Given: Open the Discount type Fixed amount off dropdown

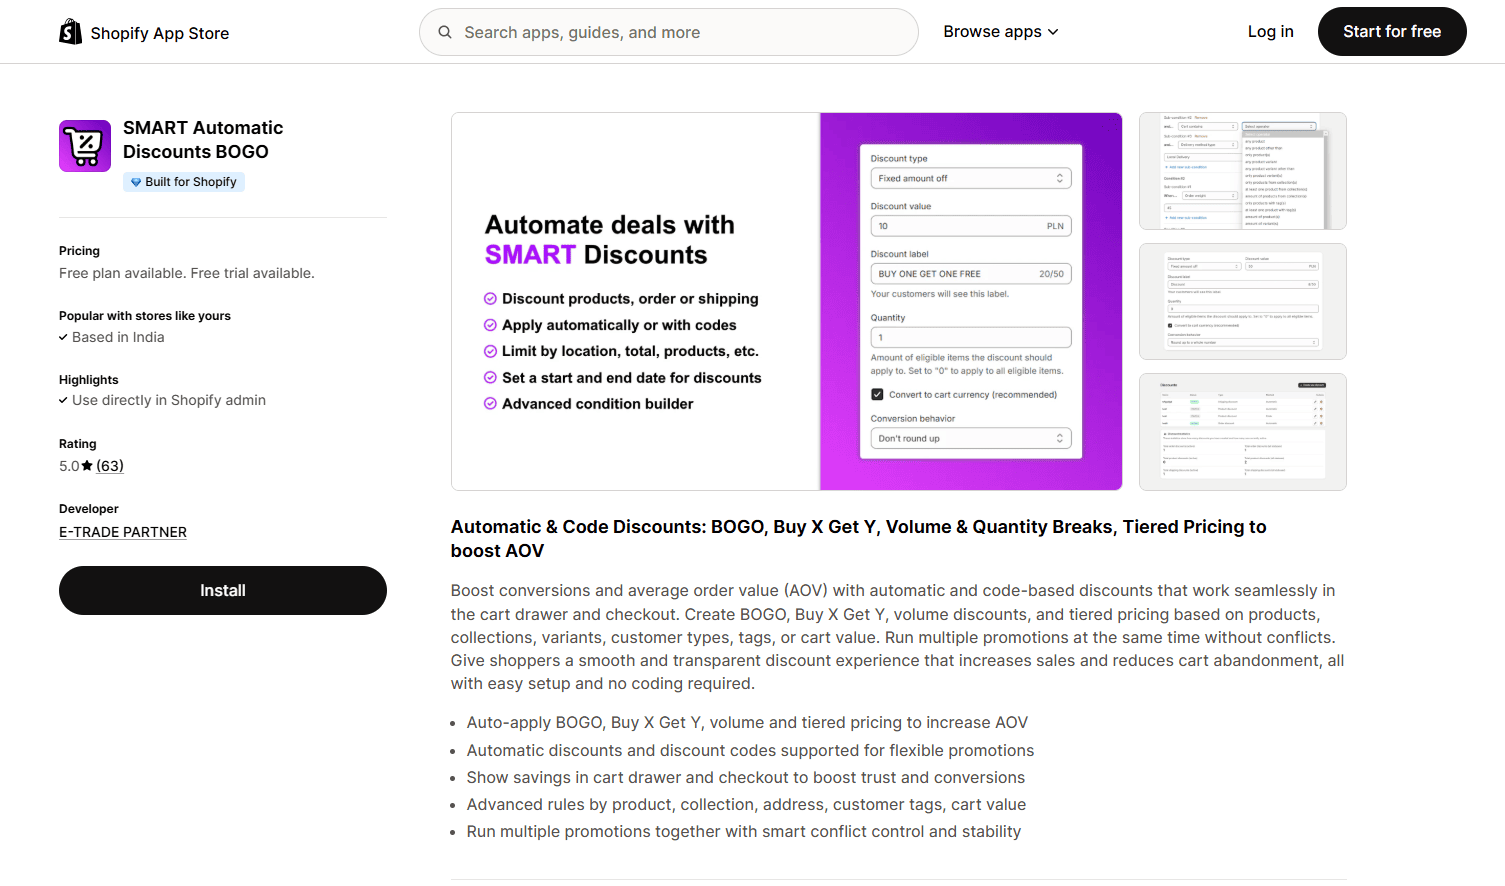Looking at the screenshot, I should [970, 178].
